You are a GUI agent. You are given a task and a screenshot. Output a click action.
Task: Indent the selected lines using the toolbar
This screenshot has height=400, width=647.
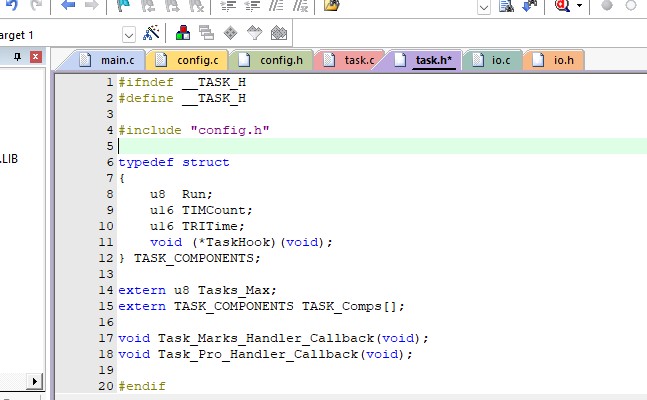pyautogui.click(x=227, y=6)
